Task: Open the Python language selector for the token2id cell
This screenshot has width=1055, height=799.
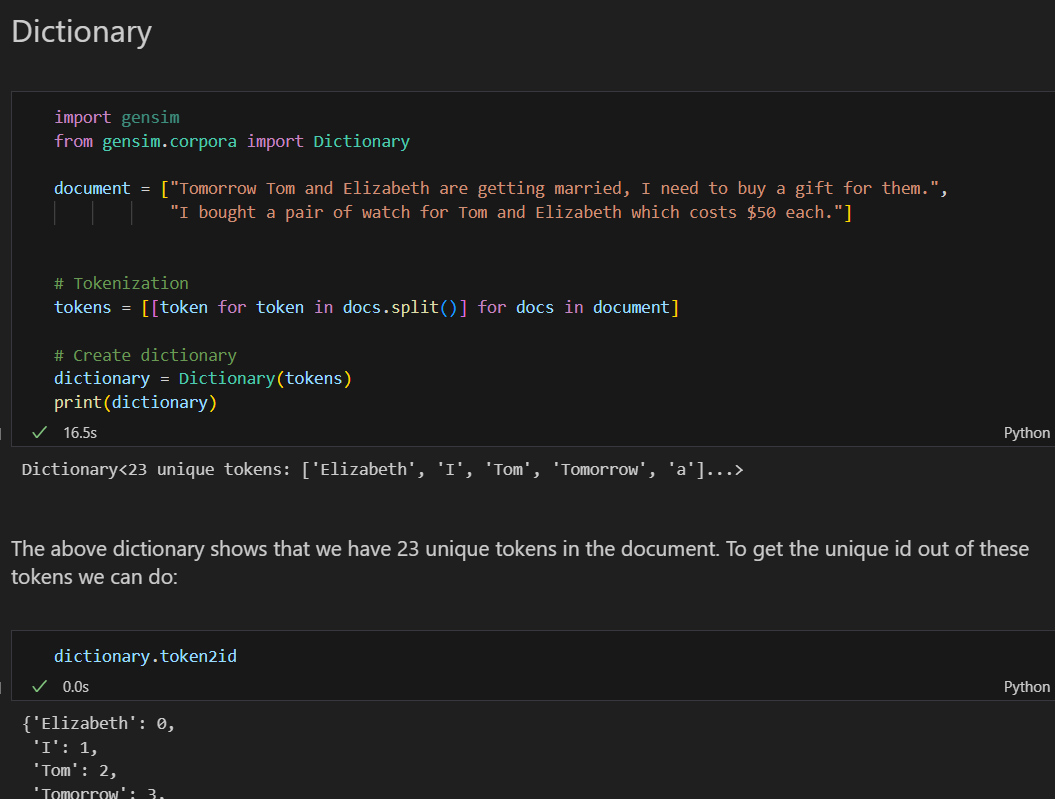Action: (x=1026, y=687)
